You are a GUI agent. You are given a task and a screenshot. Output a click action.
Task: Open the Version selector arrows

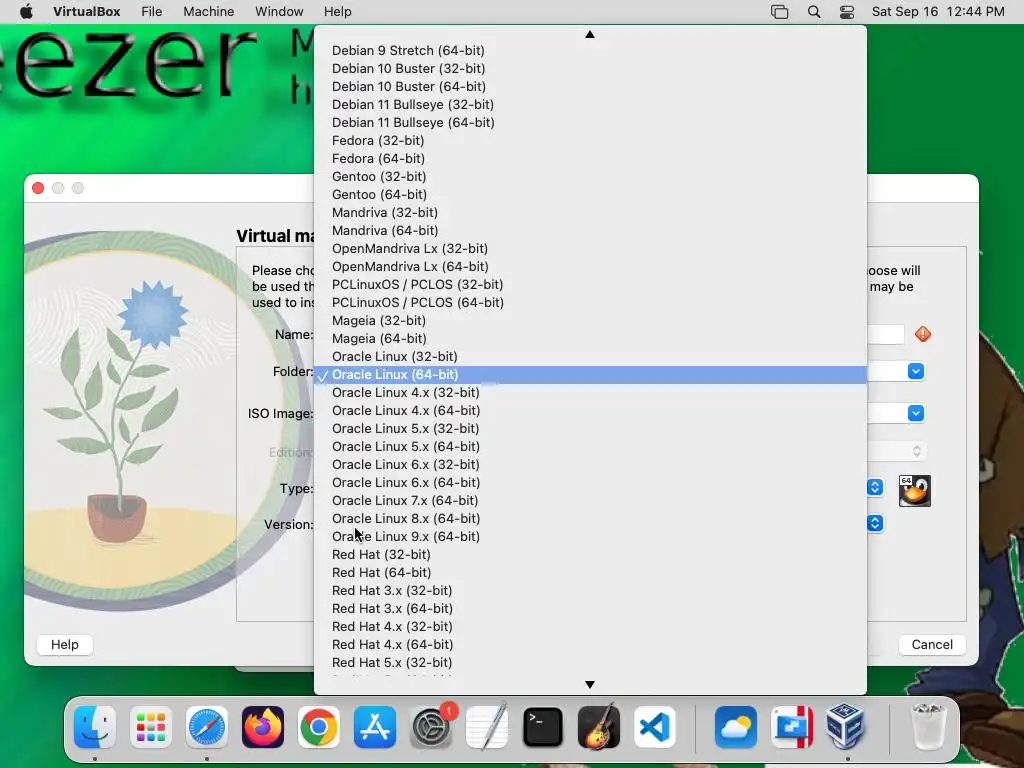875,524
